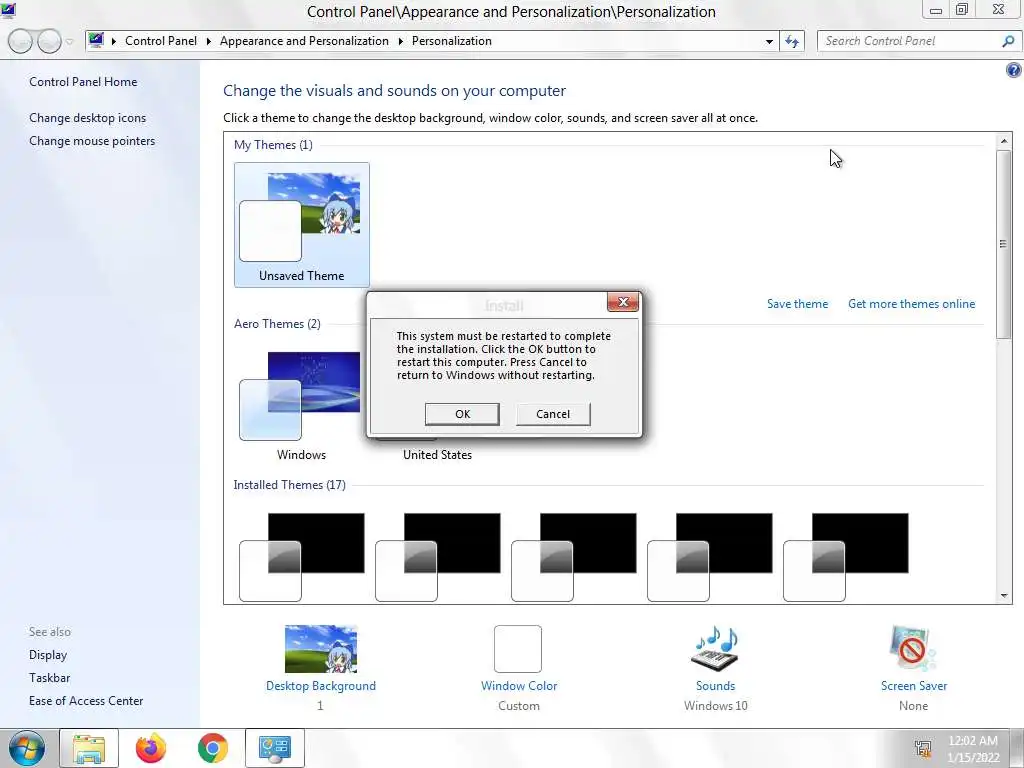The width and height of the screenshot is (1024, 768).
Task: Click the theme list scroll up arrow
Action: (x=1004, y=141)
